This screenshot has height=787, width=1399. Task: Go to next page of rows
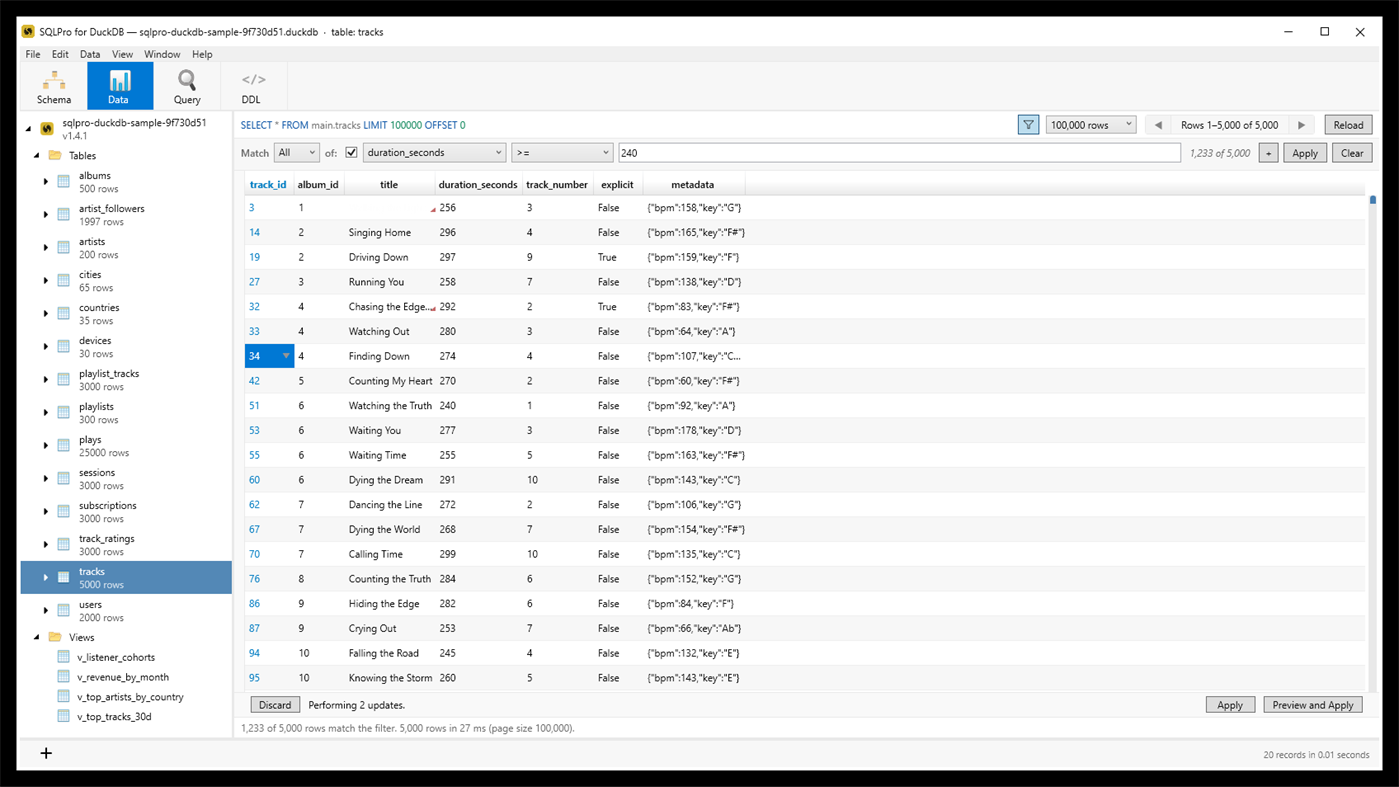click(1301, 125)
